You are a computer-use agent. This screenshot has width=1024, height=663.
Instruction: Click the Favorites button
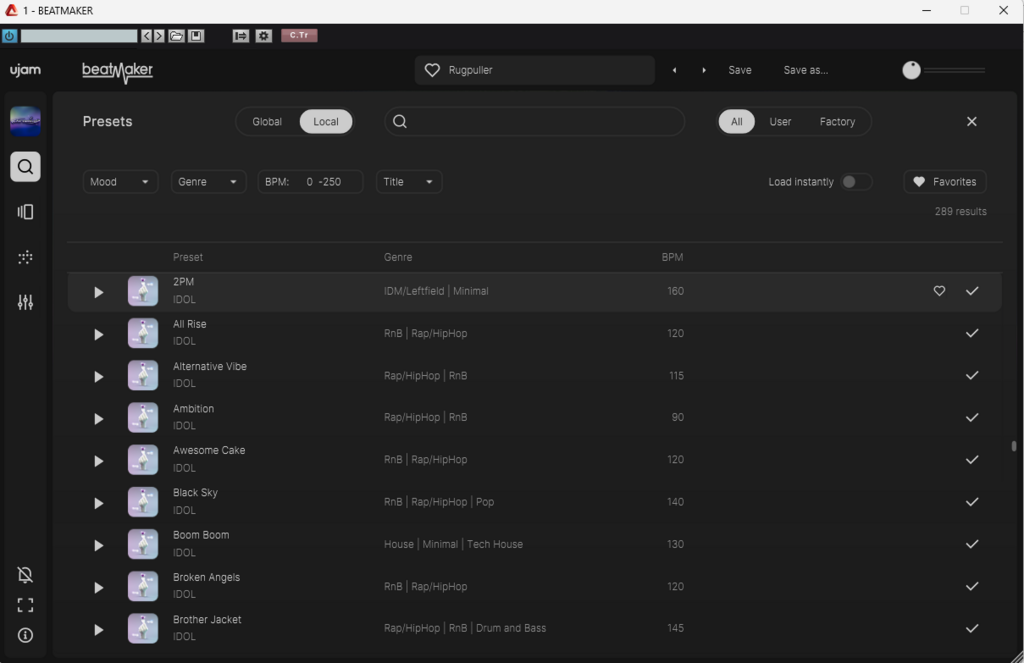click(944, 182)
